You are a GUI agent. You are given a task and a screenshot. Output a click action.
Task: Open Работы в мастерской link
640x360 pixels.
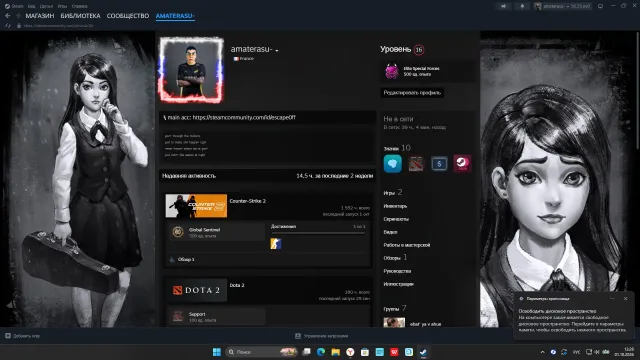click(x=407, y=245)
